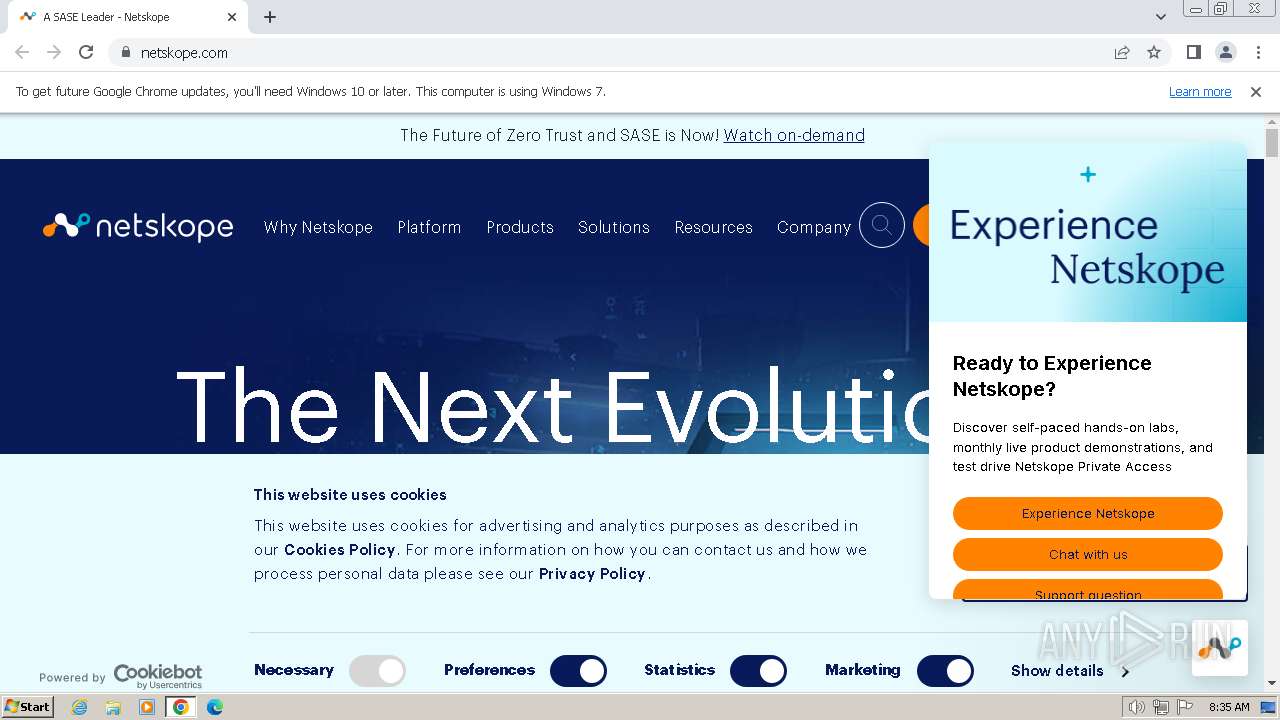Toggle the Statistics cookie switch
This screenshot has width=1280, height=720.
tap(758, 671)
